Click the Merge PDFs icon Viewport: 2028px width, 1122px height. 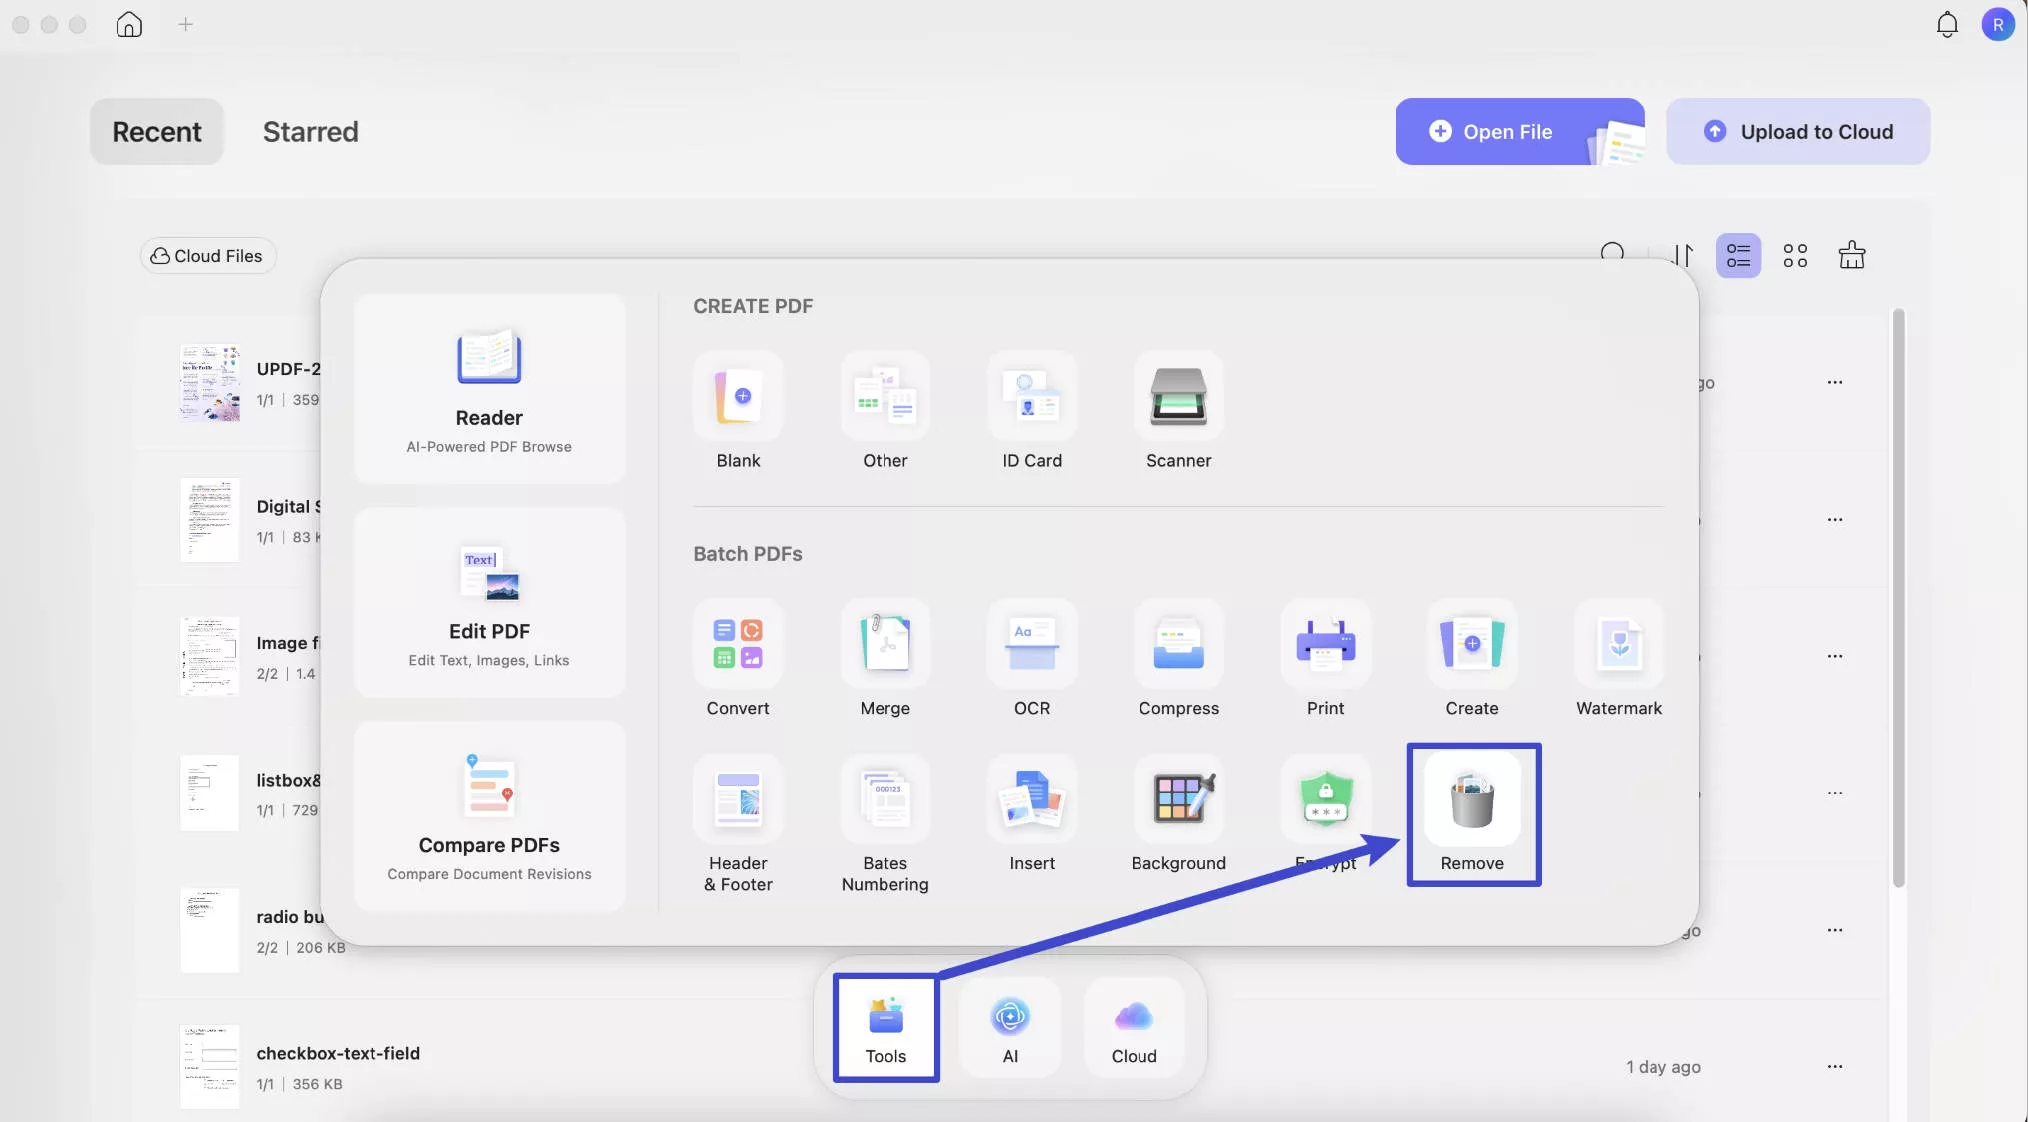885,645
